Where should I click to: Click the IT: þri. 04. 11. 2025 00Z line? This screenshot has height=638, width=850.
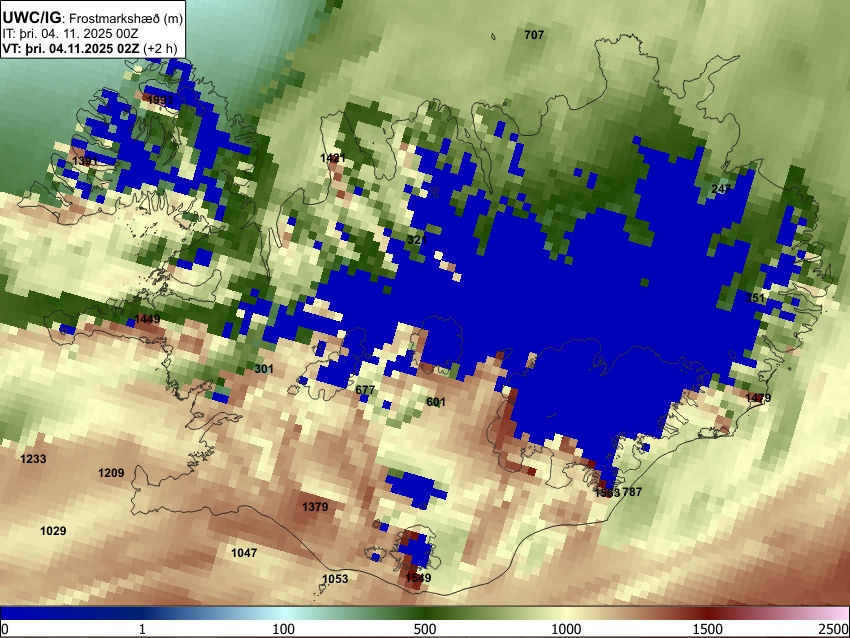click(x=70, y=34)
